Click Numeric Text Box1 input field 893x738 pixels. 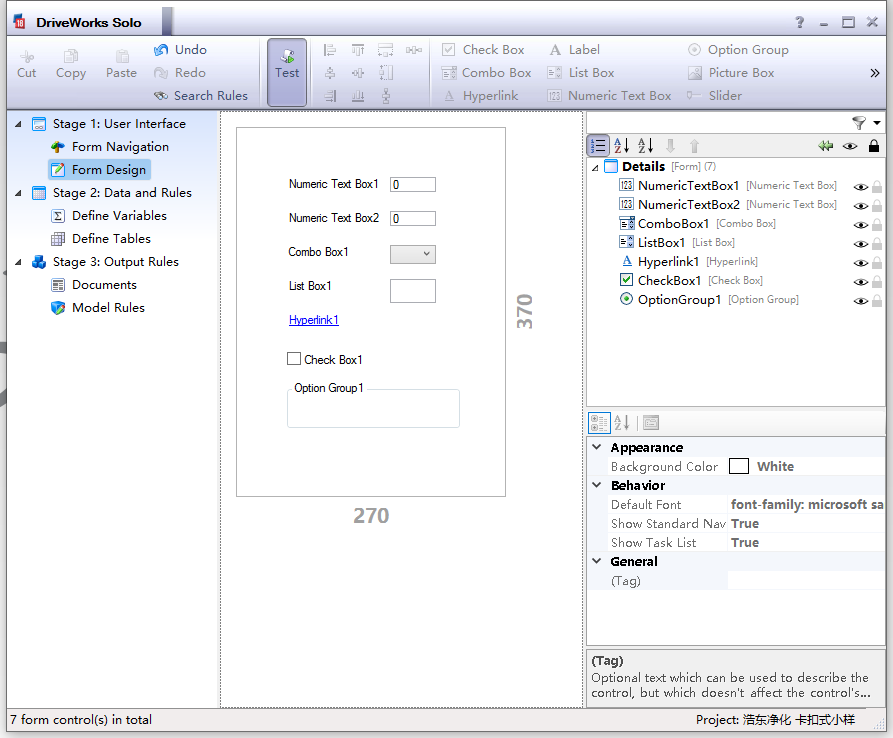click(x=413, y=184)
